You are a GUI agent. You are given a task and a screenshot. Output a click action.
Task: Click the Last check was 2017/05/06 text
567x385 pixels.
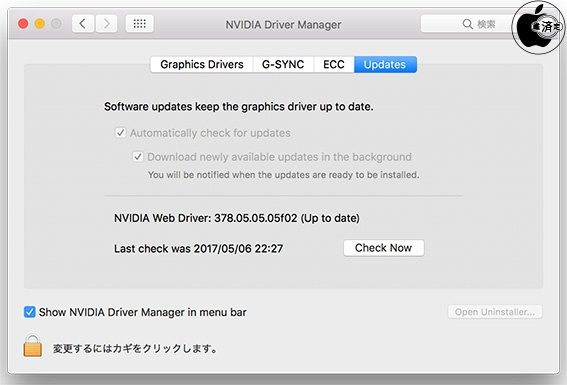tap(199, 249)
